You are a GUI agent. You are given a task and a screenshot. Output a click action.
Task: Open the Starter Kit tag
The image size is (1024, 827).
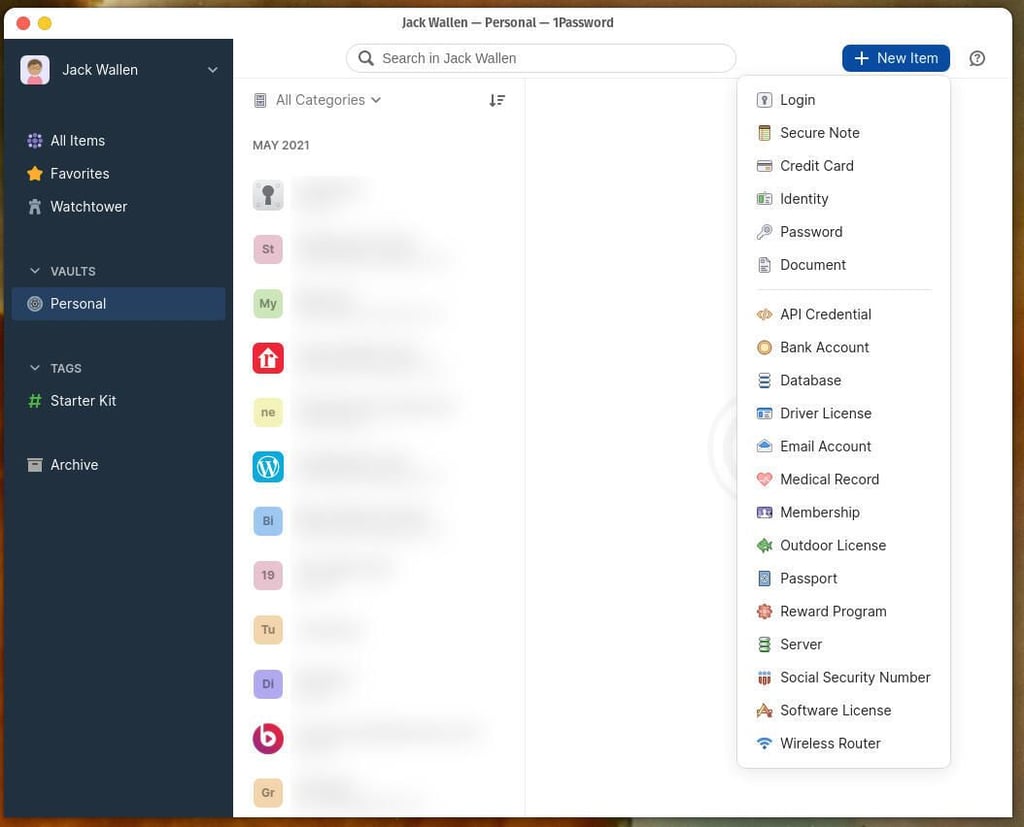click(x=83, y=401)
